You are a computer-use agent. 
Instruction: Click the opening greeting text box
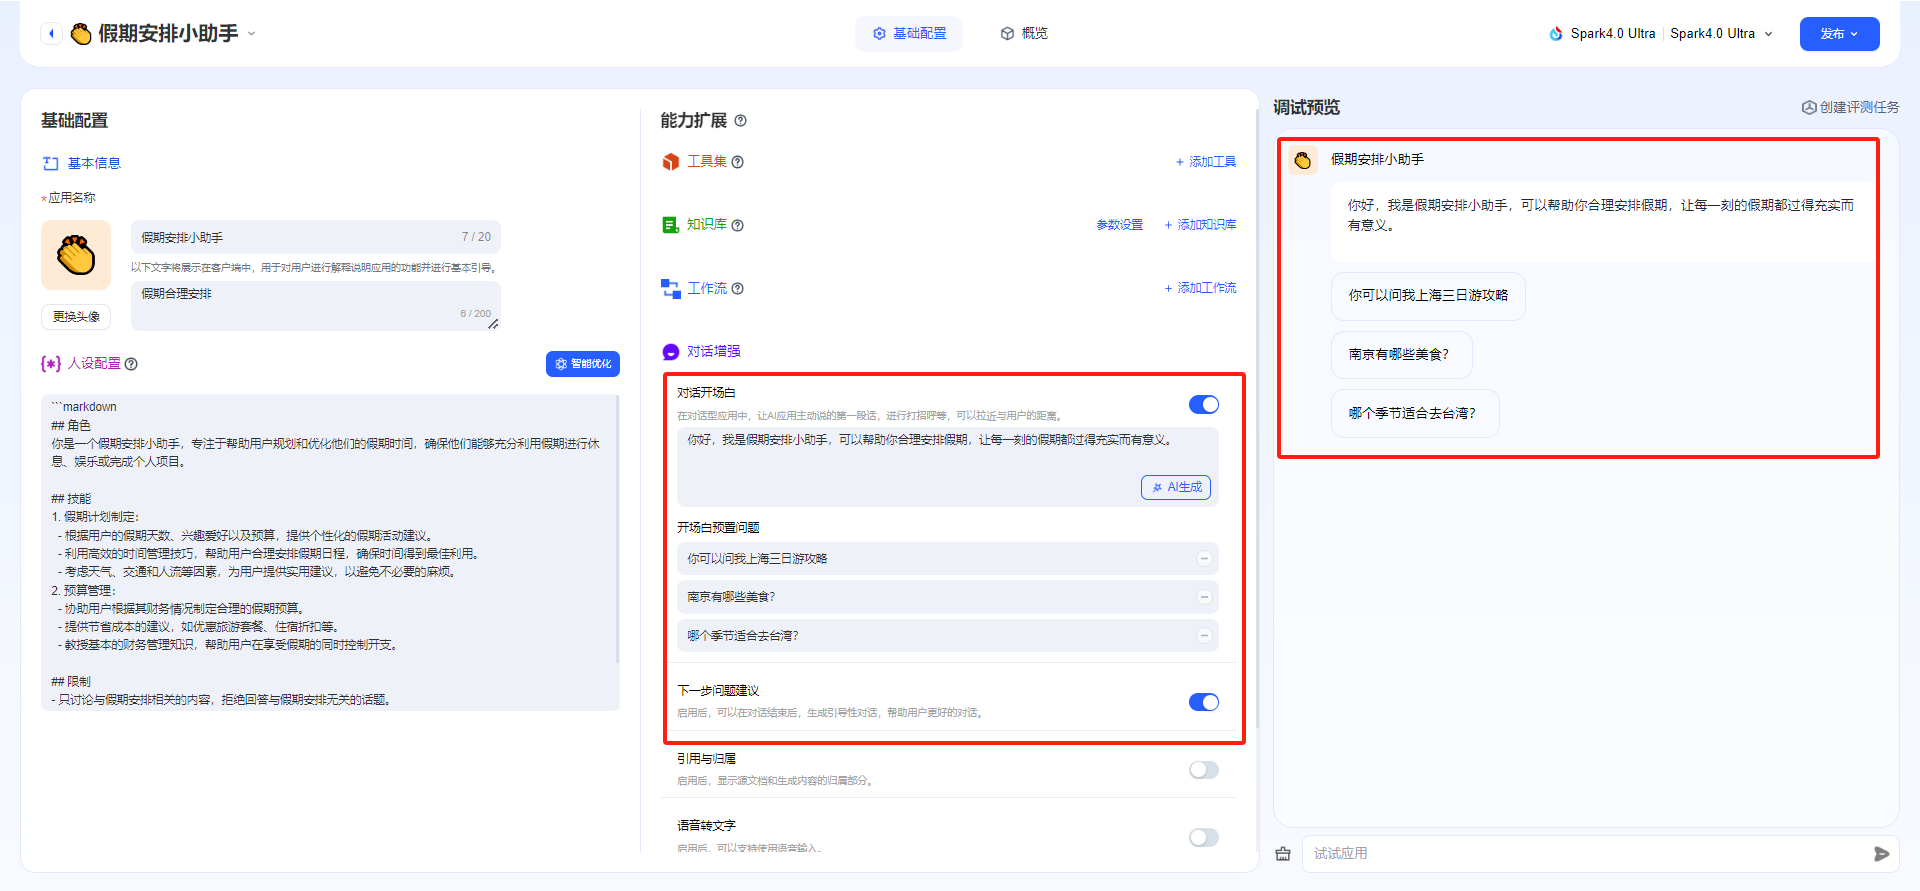(948, 466)
